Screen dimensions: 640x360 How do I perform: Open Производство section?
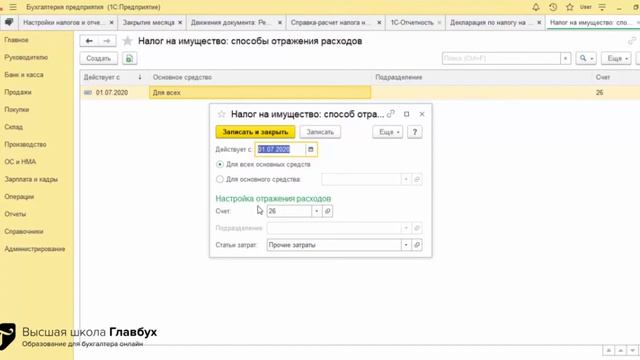(x=25, y=144)
